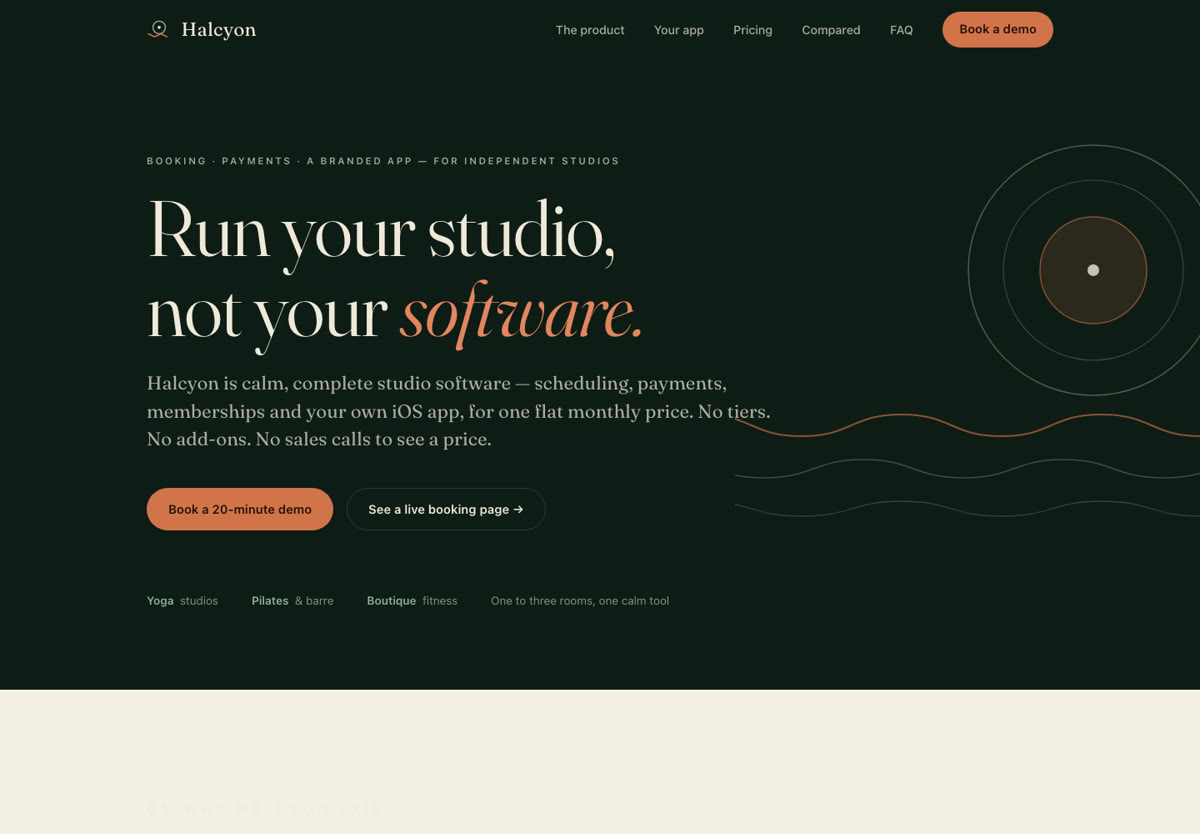Go to Your app section

(x=679, y=30)
